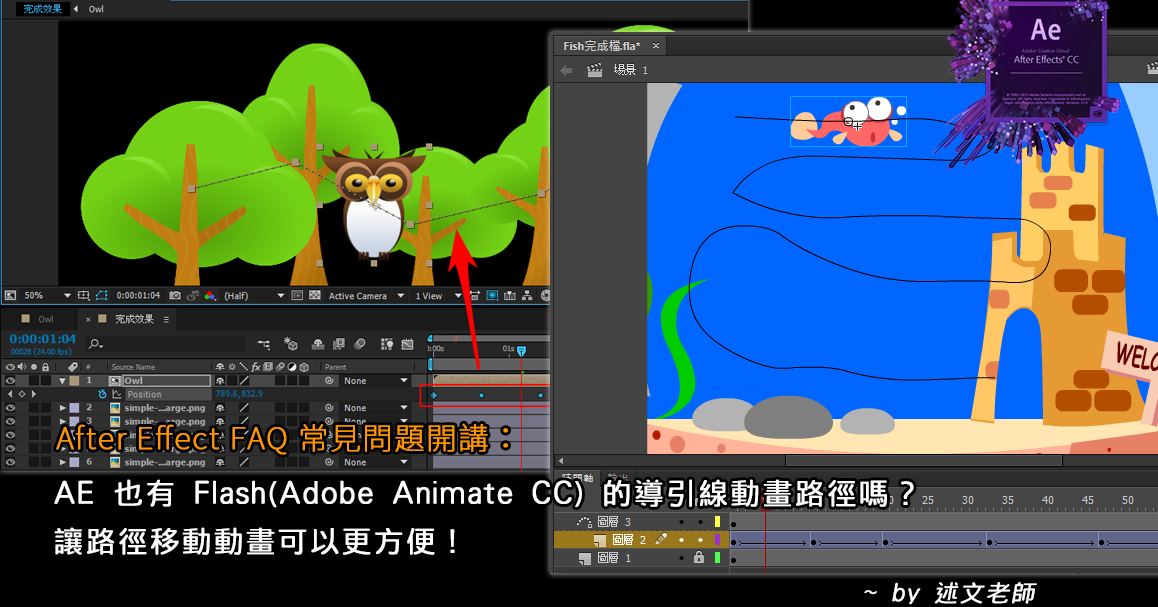Click the AE timeline layer search field
This screenshot has height=607, width=1158.
click(165, 343)
